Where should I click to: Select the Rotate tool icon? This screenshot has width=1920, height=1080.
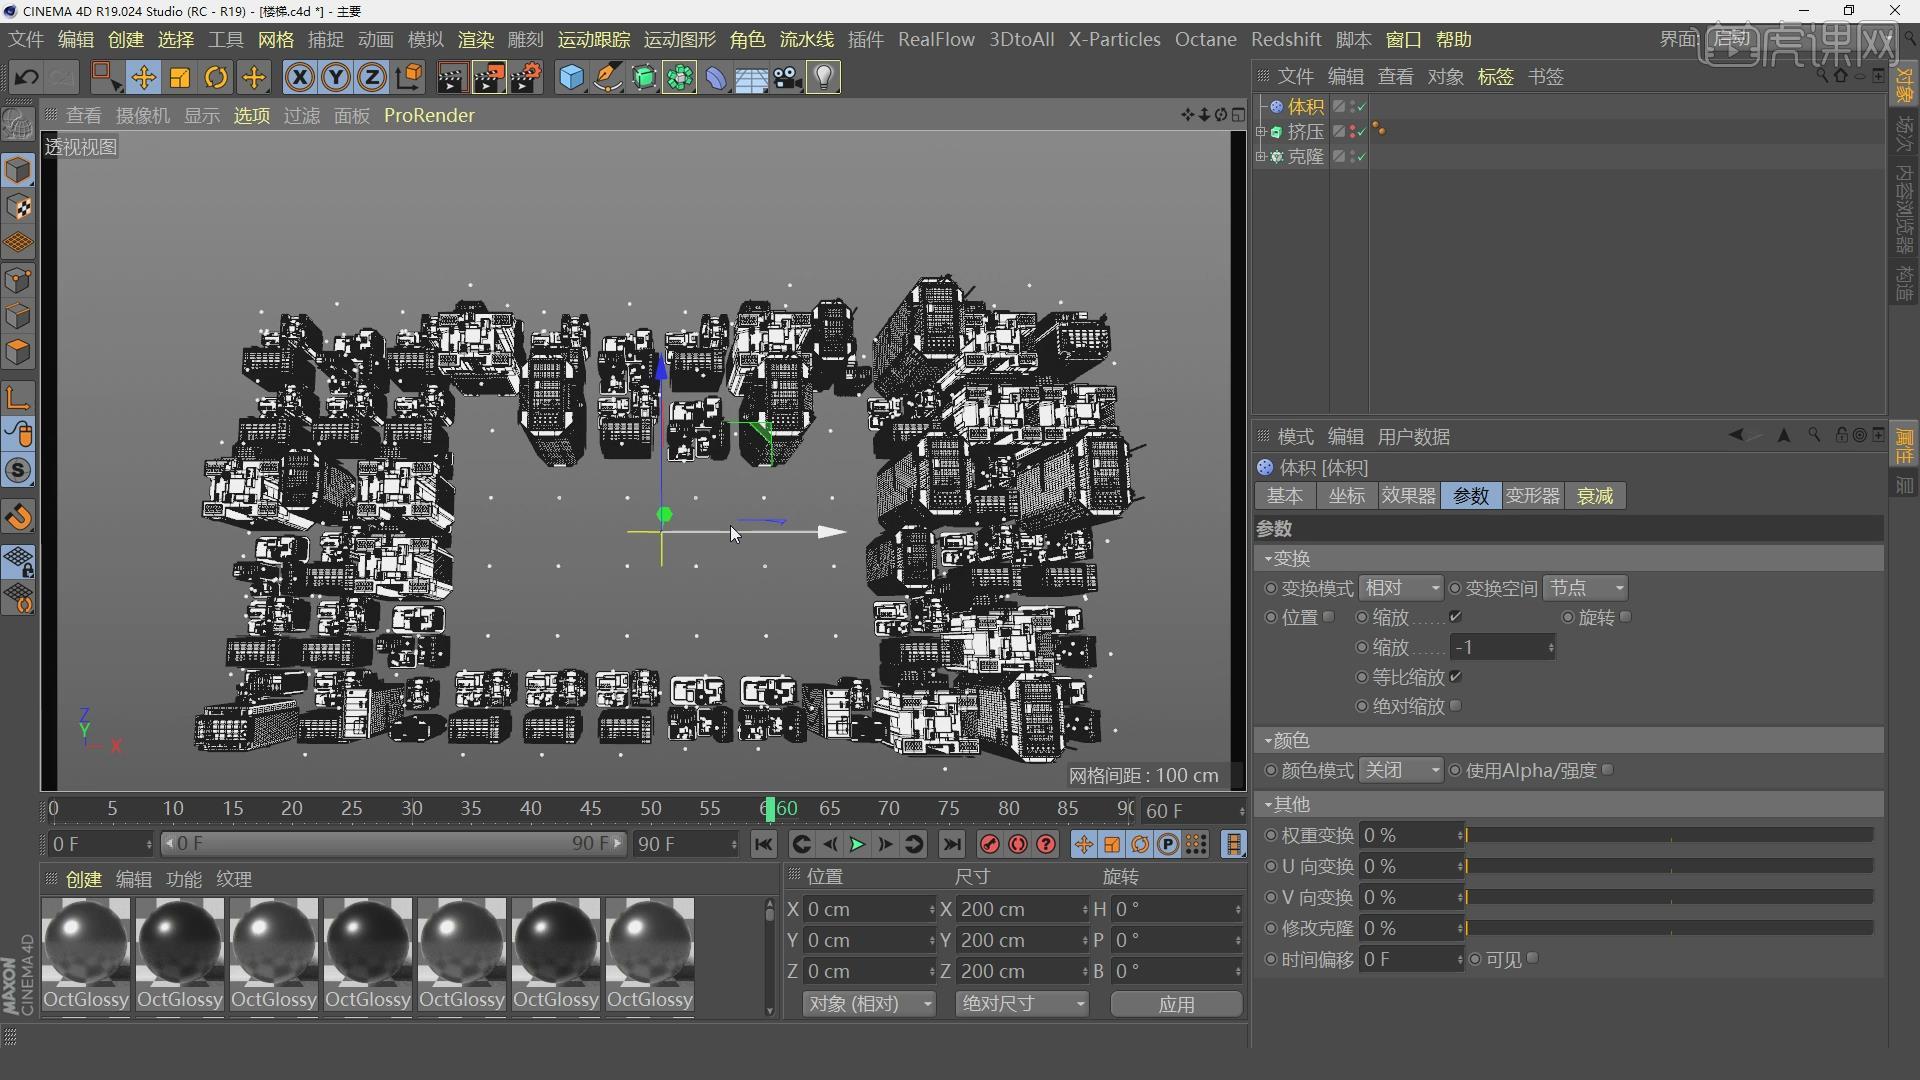(216, 77)
